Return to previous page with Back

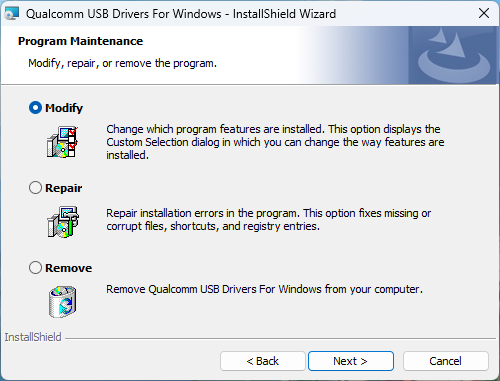[x=263, y=361]
